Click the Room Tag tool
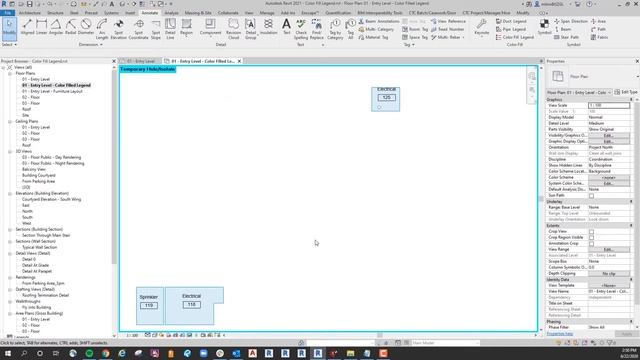The image size is (640, 360). 415,29
